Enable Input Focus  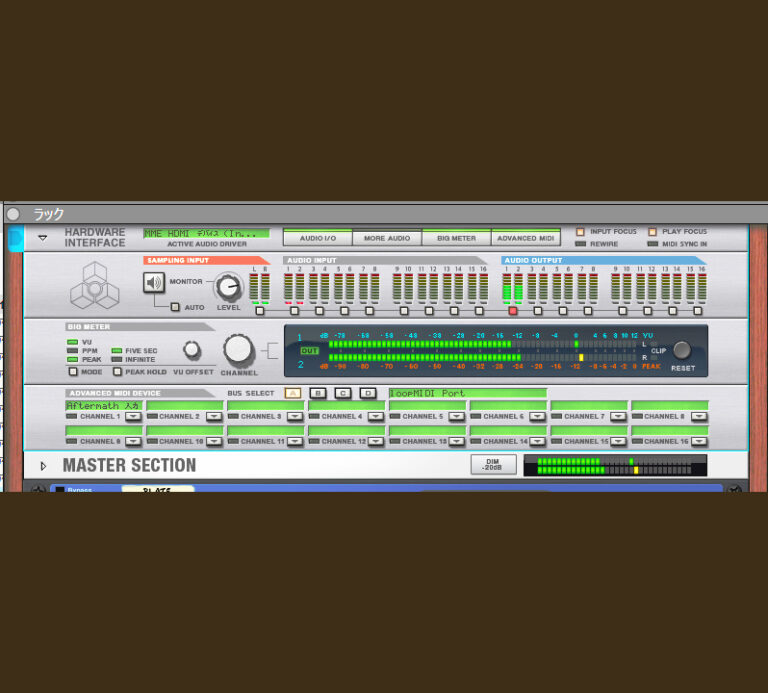pos(580,232)
